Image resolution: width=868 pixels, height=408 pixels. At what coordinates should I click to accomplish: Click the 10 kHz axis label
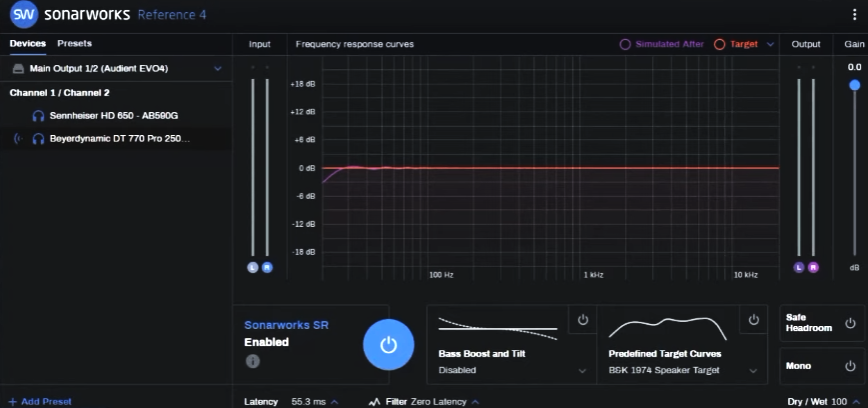(746, 275)
